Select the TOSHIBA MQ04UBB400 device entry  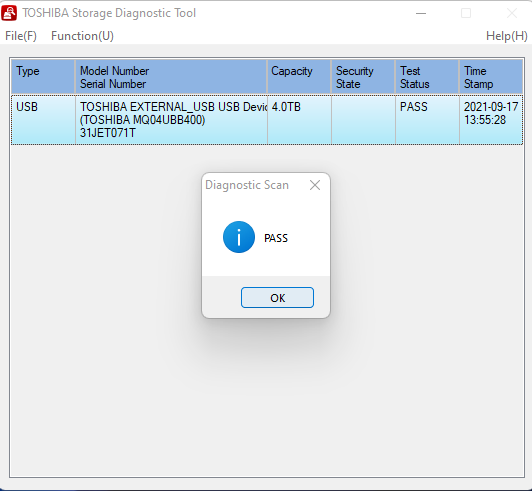(171, 119)
